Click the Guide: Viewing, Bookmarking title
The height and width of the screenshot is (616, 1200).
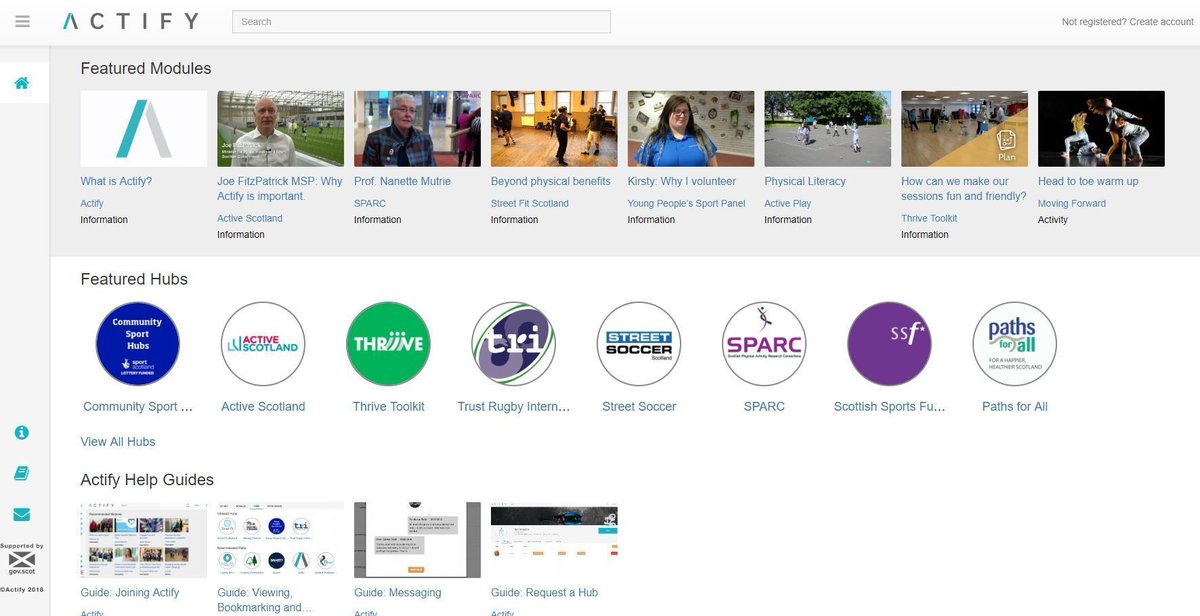click(x=267, y=600)
